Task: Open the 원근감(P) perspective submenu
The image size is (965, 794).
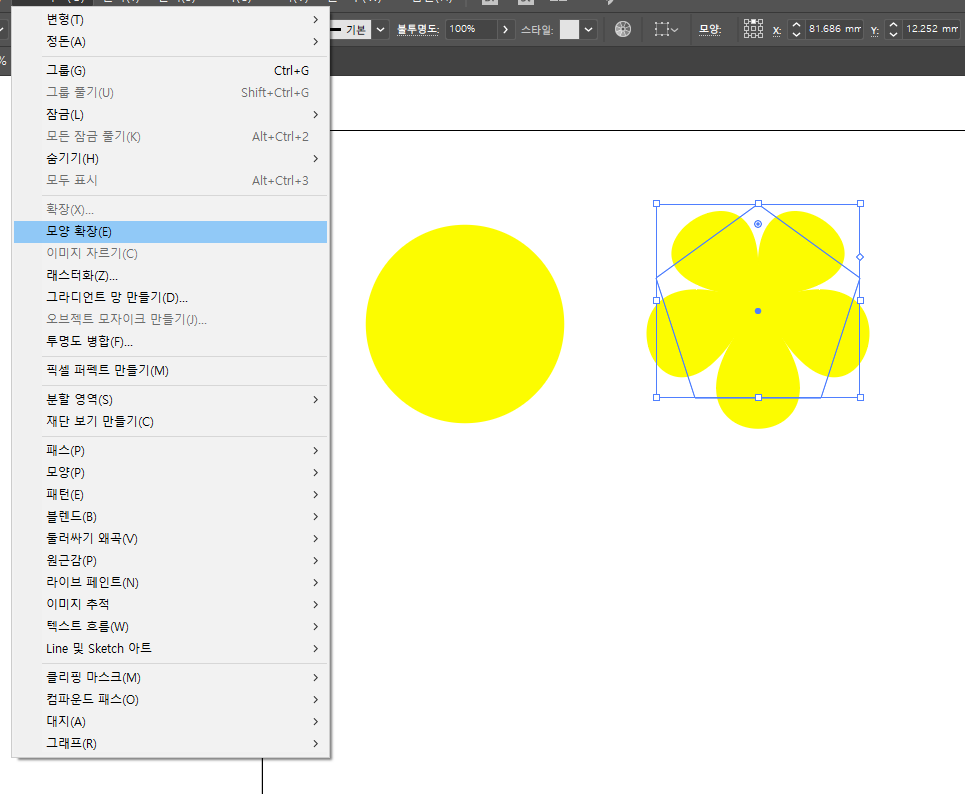Action: coord(170,561)
